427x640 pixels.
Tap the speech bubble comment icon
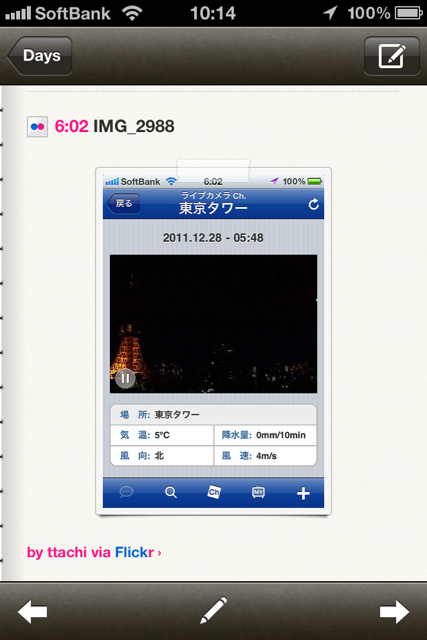click(126, 492)
